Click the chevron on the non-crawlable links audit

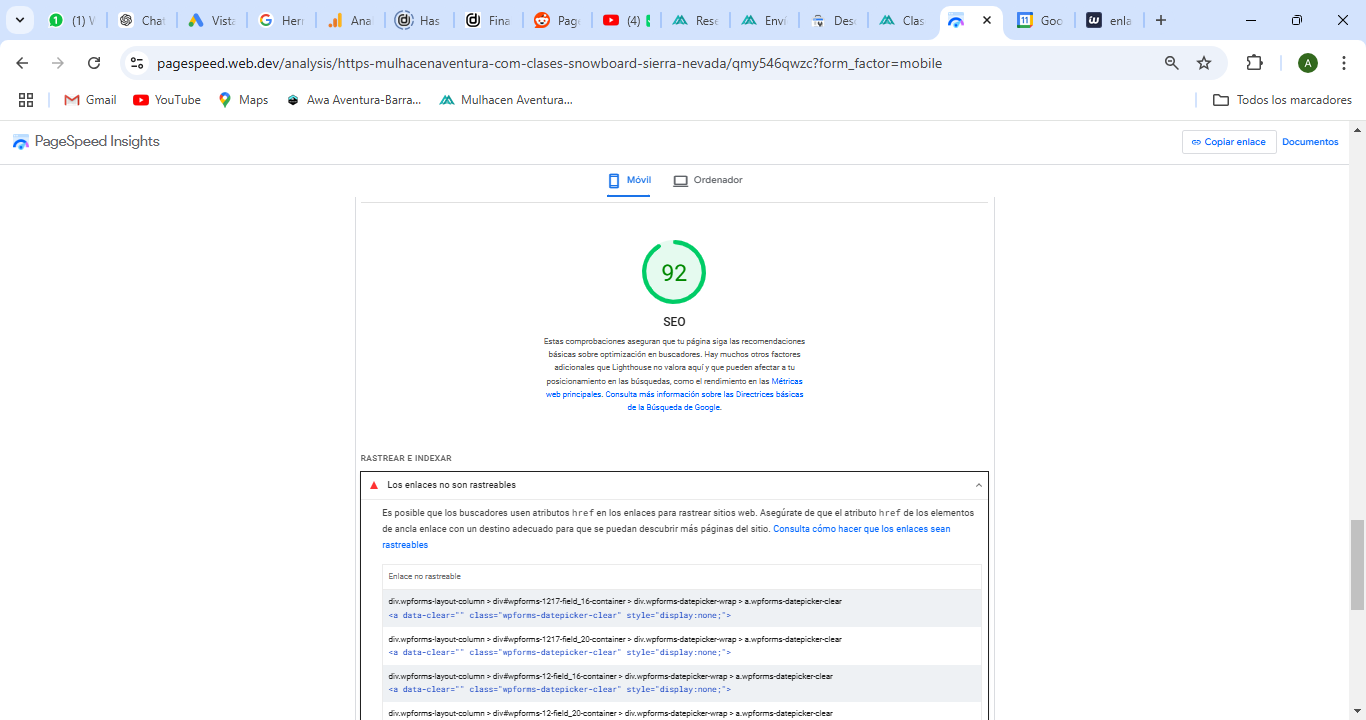click(978, 485)
